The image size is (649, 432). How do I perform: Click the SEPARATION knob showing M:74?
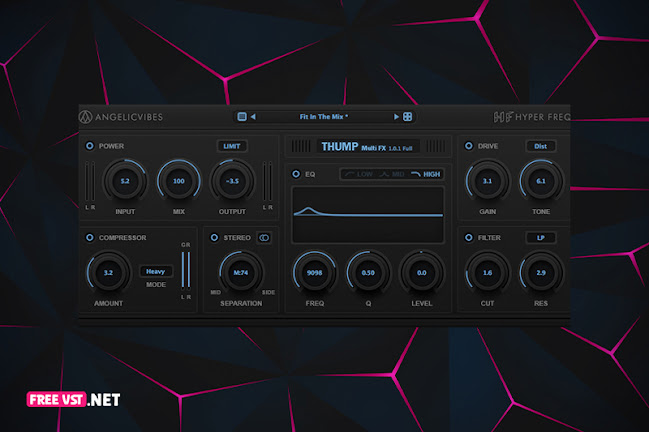click(241, 273)
